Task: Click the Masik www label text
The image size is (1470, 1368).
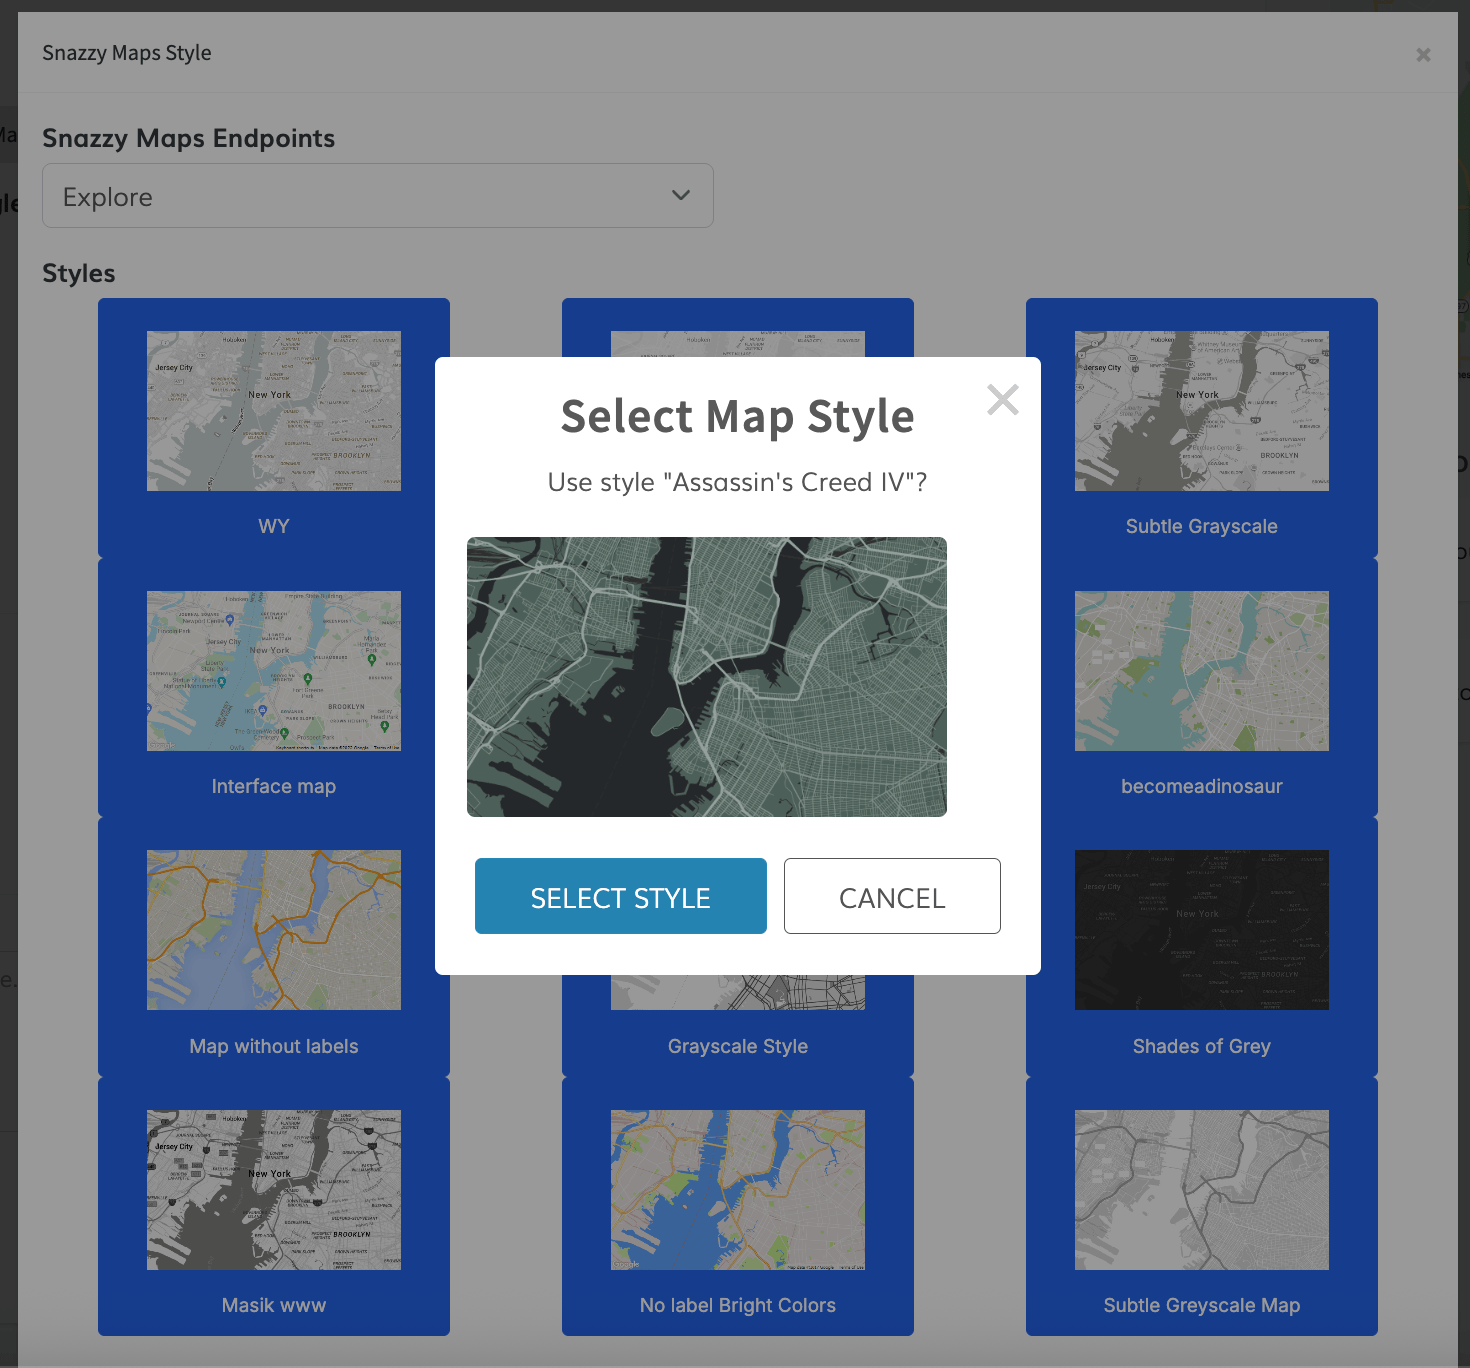Action: tap(273, 1305)
